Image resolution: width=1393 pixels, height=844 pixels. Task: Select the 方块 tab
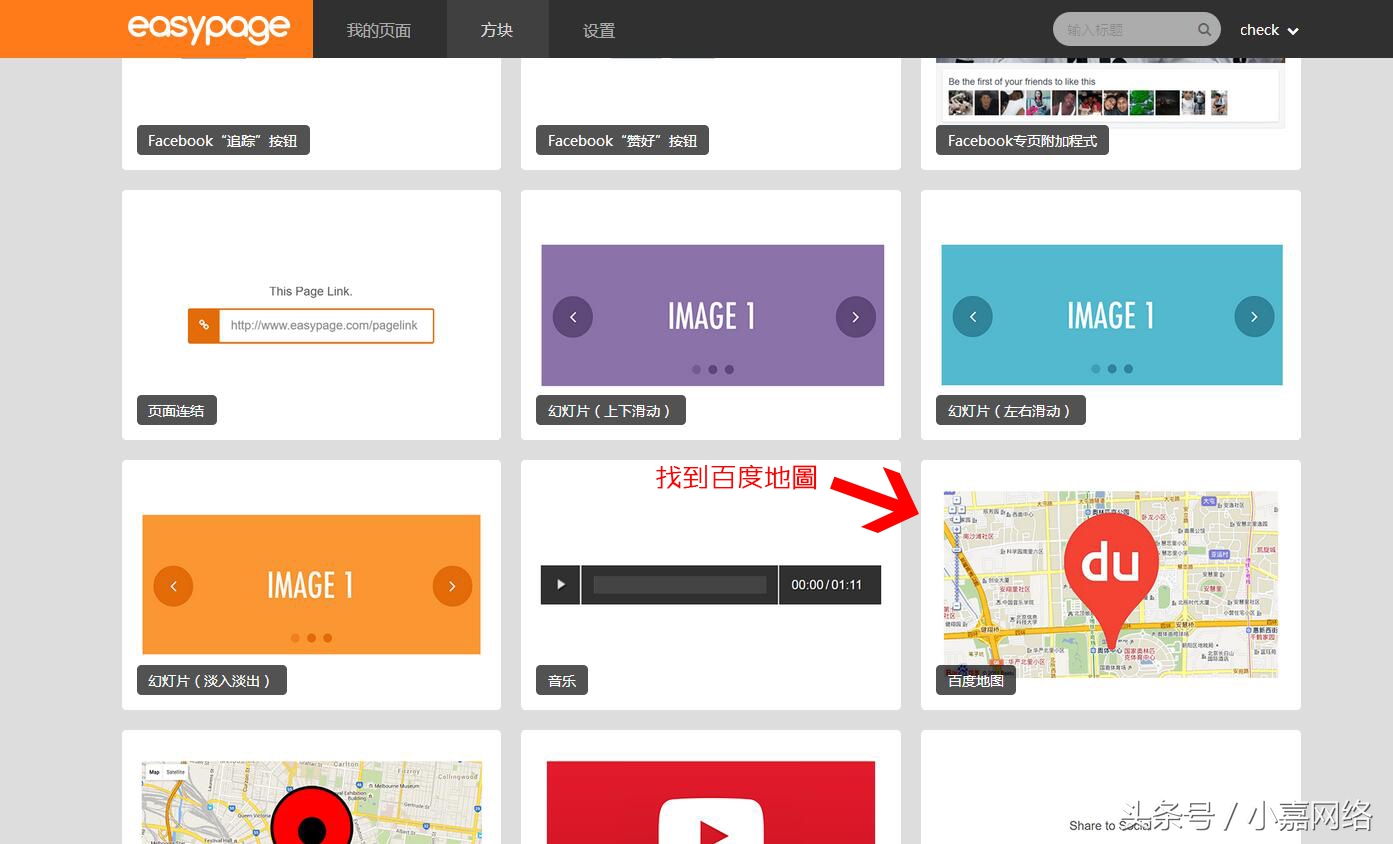497,30
